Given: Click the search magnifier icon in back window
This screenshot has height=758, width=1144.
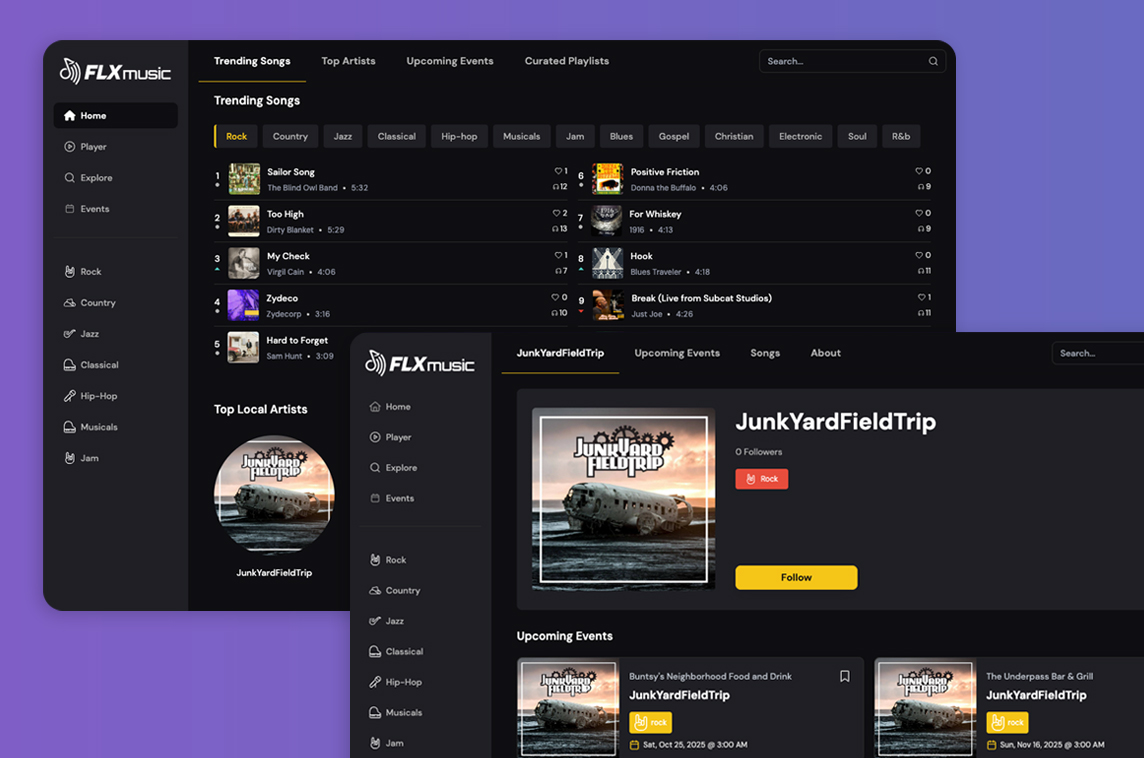Looking at the screenshot, I should [933, 61].
